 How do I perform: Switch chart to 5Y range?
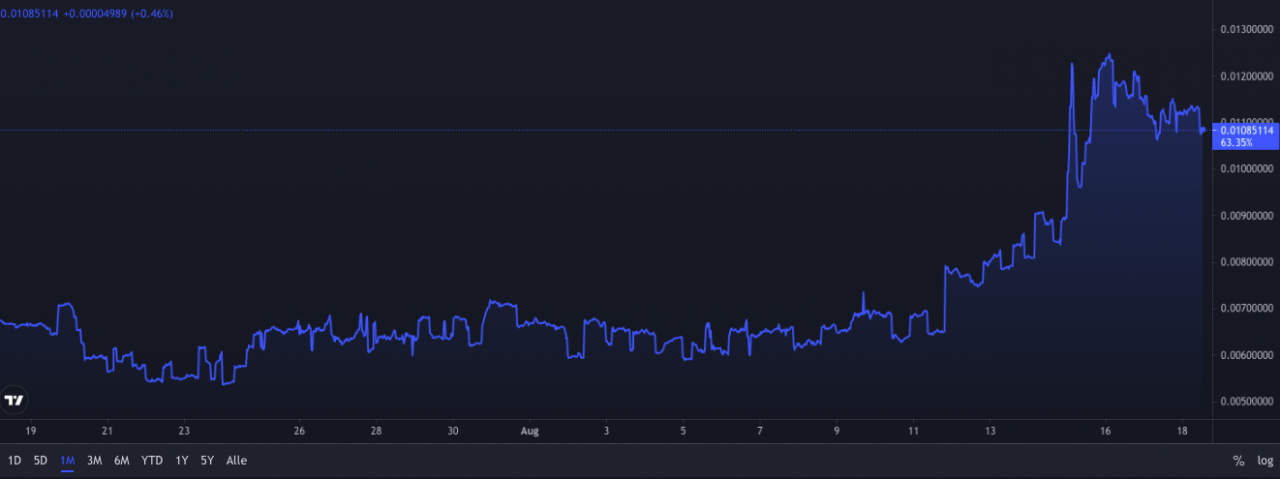(207, 461)
